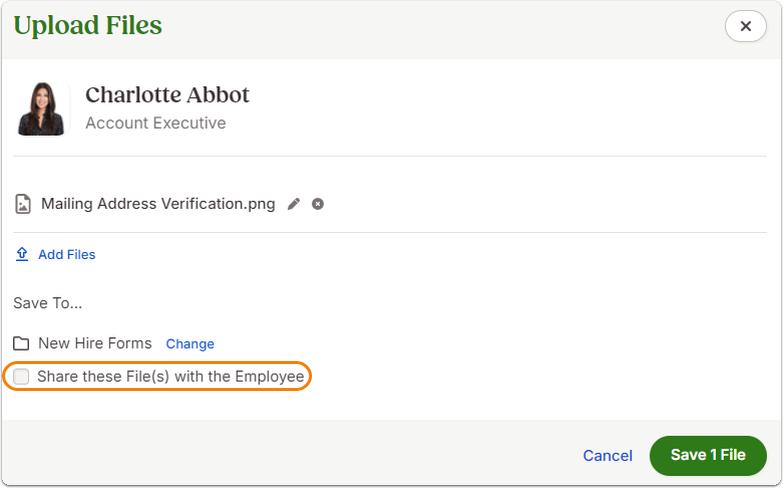This screenshot has height=488, width=783.
Task: Click the Charlotte Abbot name heading
Action: 167,95
